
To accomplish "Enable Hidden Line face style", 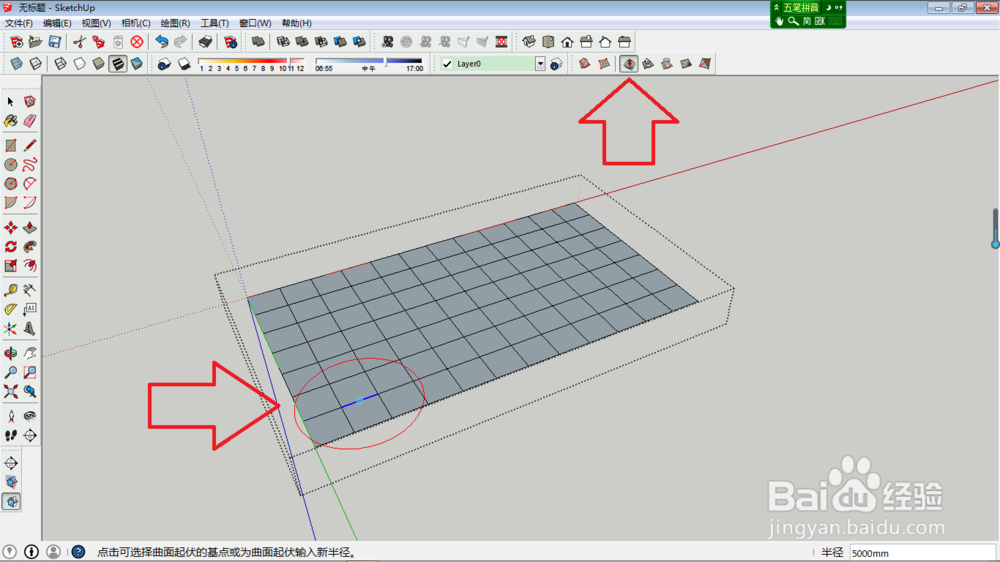I will click(79, 64).
